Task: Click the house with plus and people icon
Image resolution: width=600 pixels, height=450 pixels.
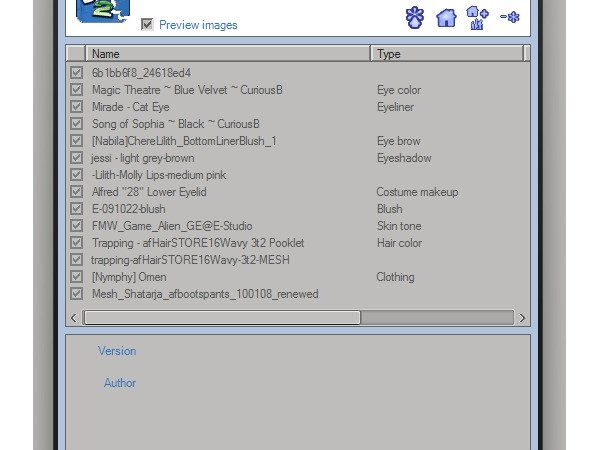Action: [x=477, y=18]
